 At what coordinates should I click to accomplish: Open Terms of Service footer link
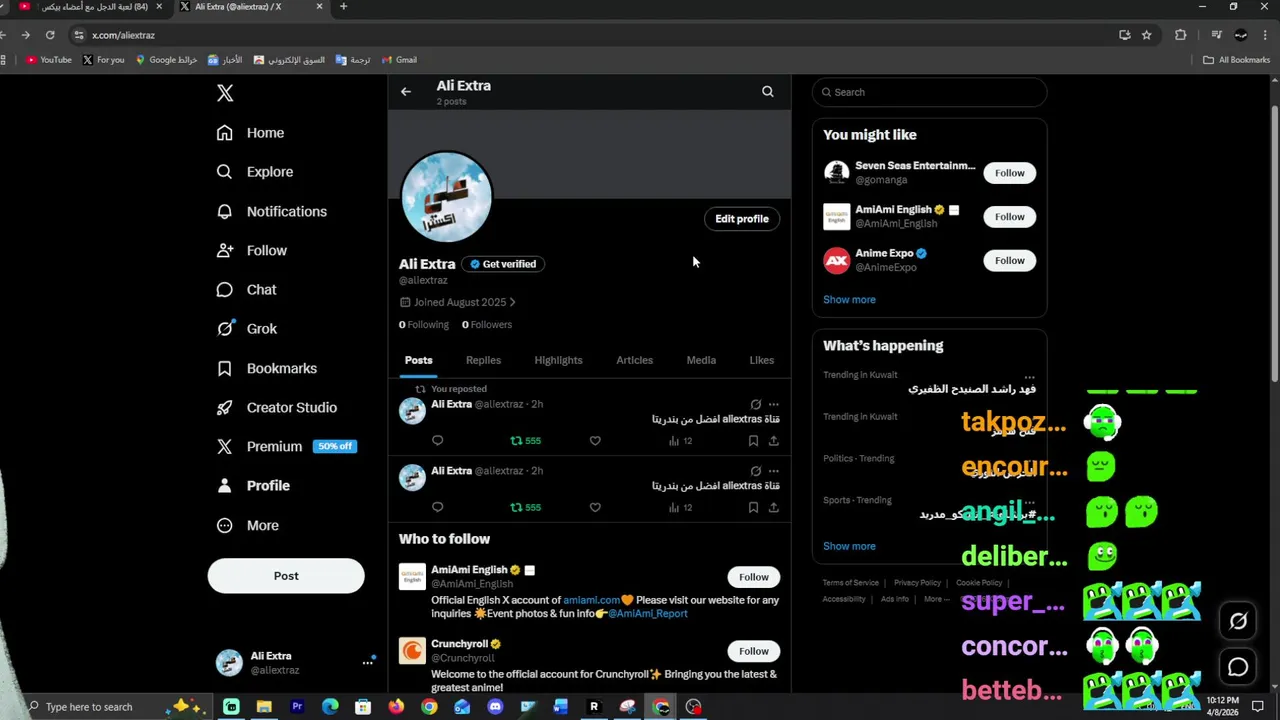[x=851, y=583]
